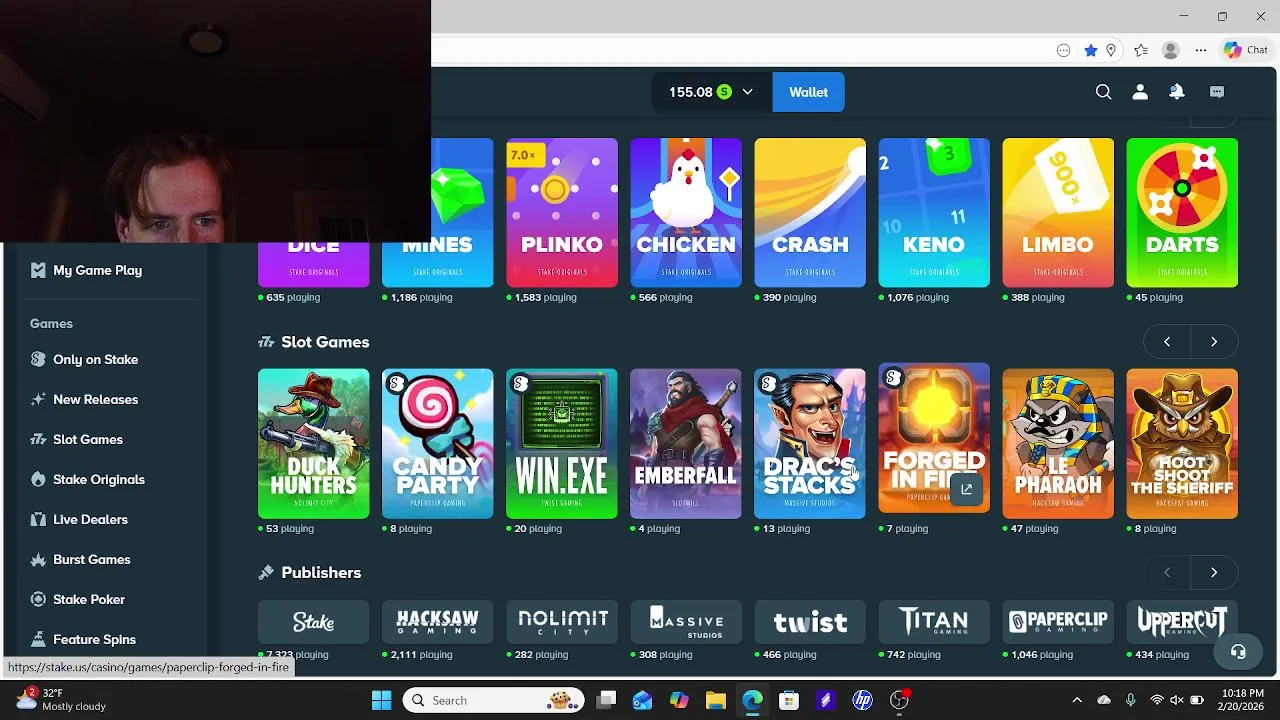Screen dimensions: 1280x720
Task: Open the Emberfall slot
Action: point(686,444)
